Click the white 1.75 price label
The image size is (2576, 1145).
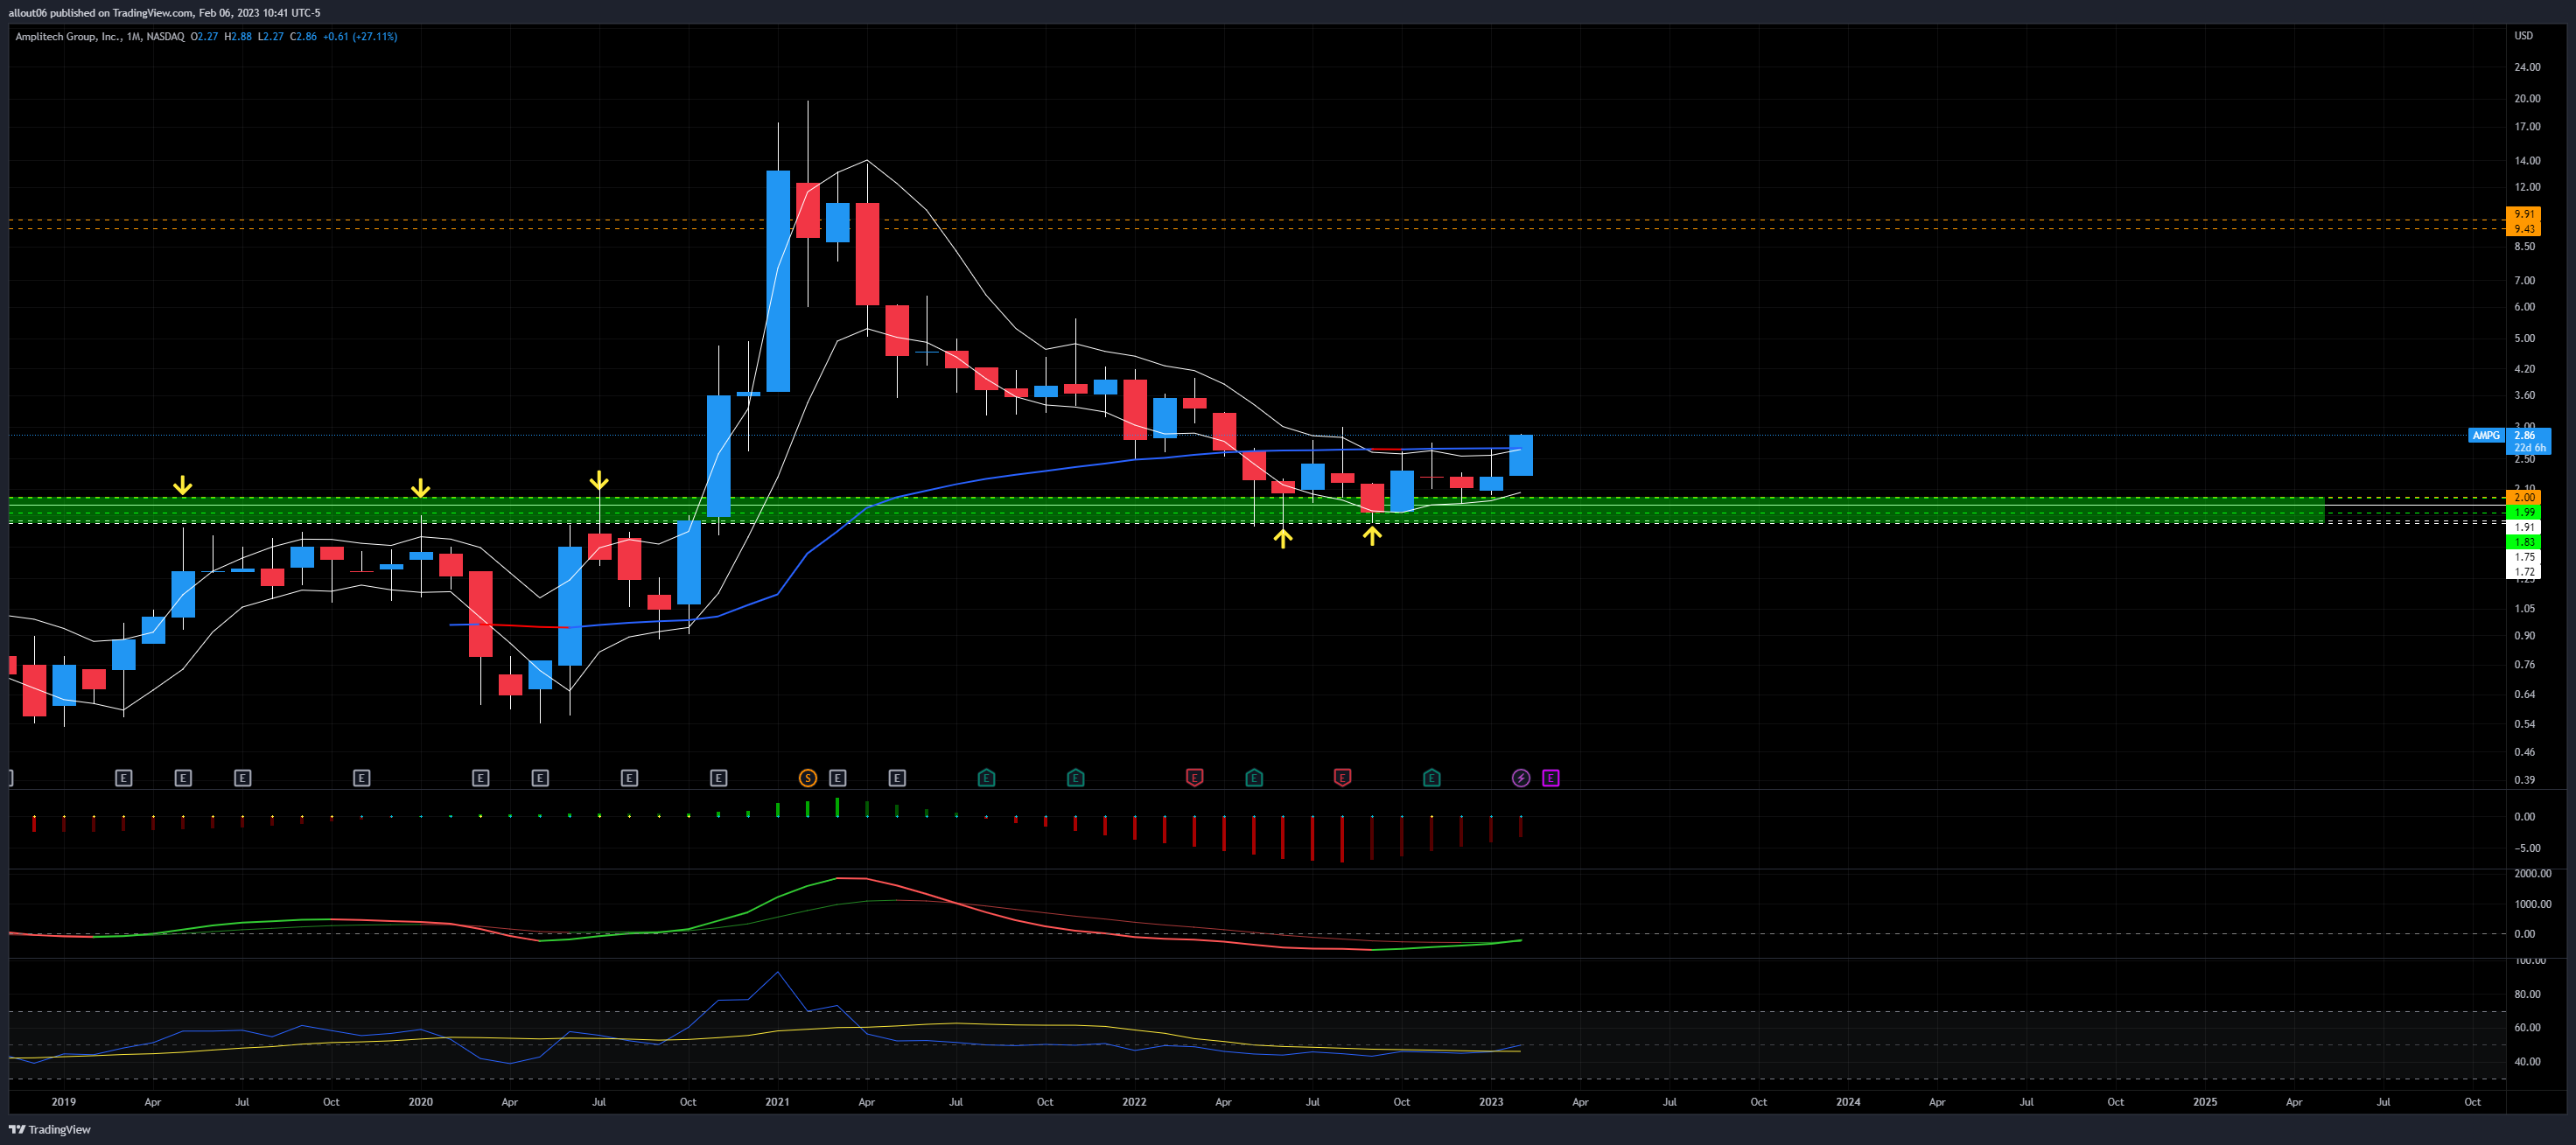(2523, 557)
